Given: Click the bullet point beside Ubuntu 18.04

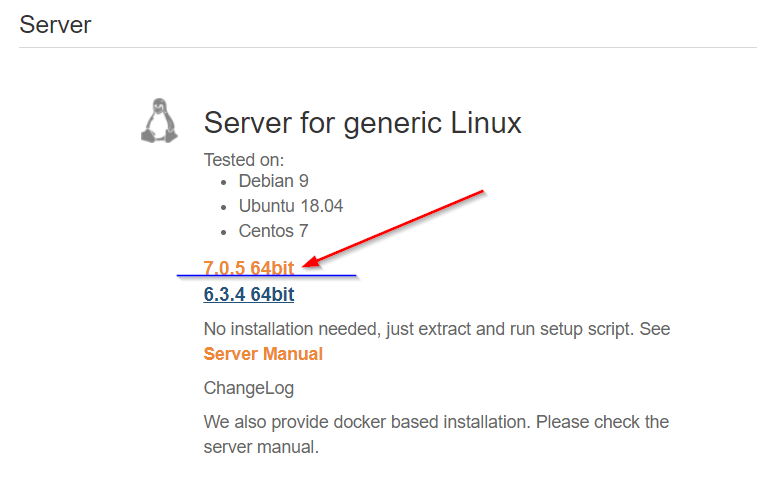Looking at the screenshot, I should (223, 207).
